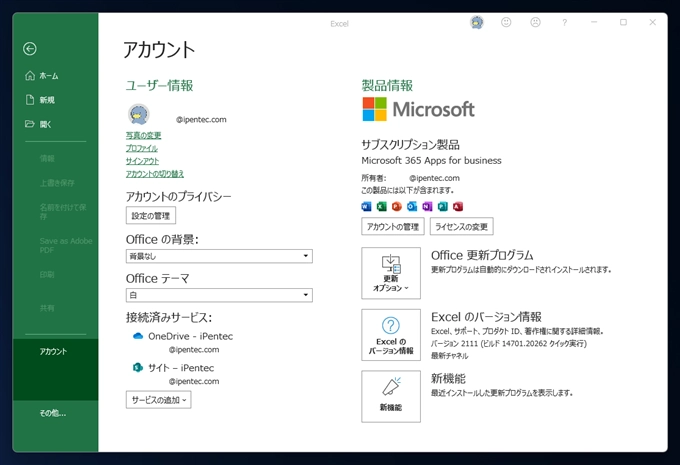Open the help question mark icon
The width and height of the screenshot is (680, 465).
(564, 23)
